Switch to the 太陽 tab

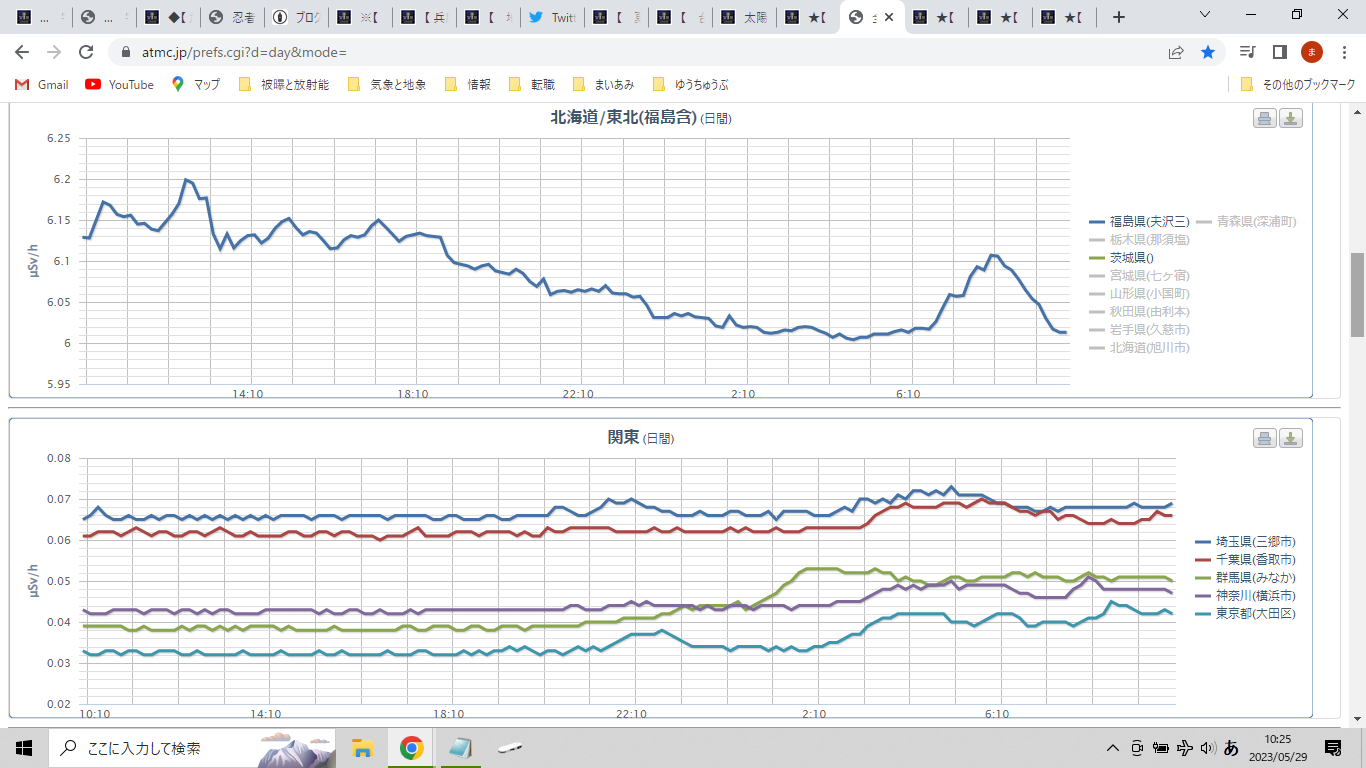pyautogui.click(x=744, y=17)
